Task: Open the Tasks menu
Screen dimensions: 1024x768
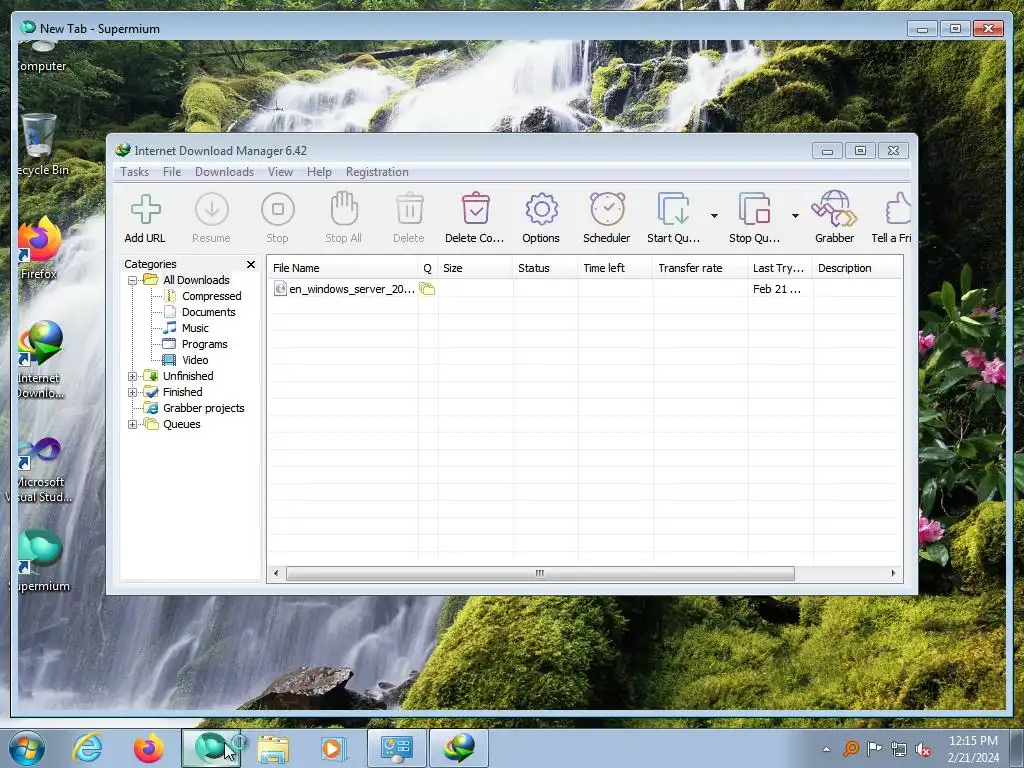Action: tap(135, 172)
